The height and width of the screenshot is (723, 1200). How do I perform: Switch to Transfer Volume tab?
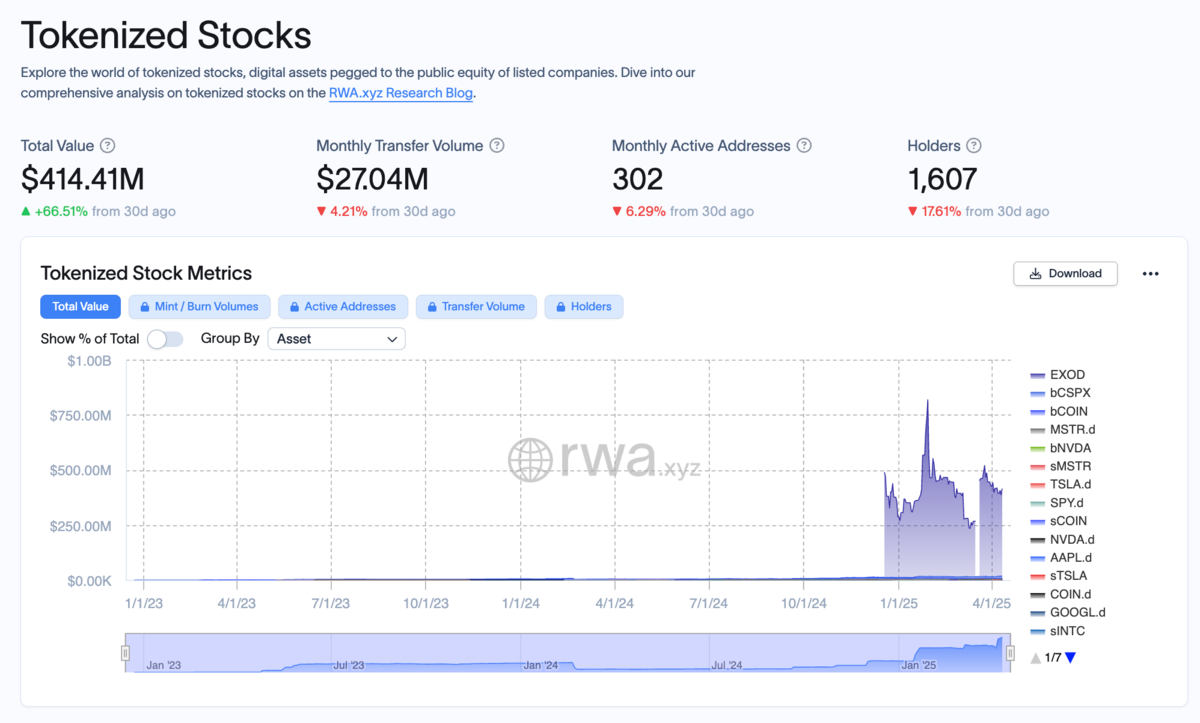[x=477, y=307]
